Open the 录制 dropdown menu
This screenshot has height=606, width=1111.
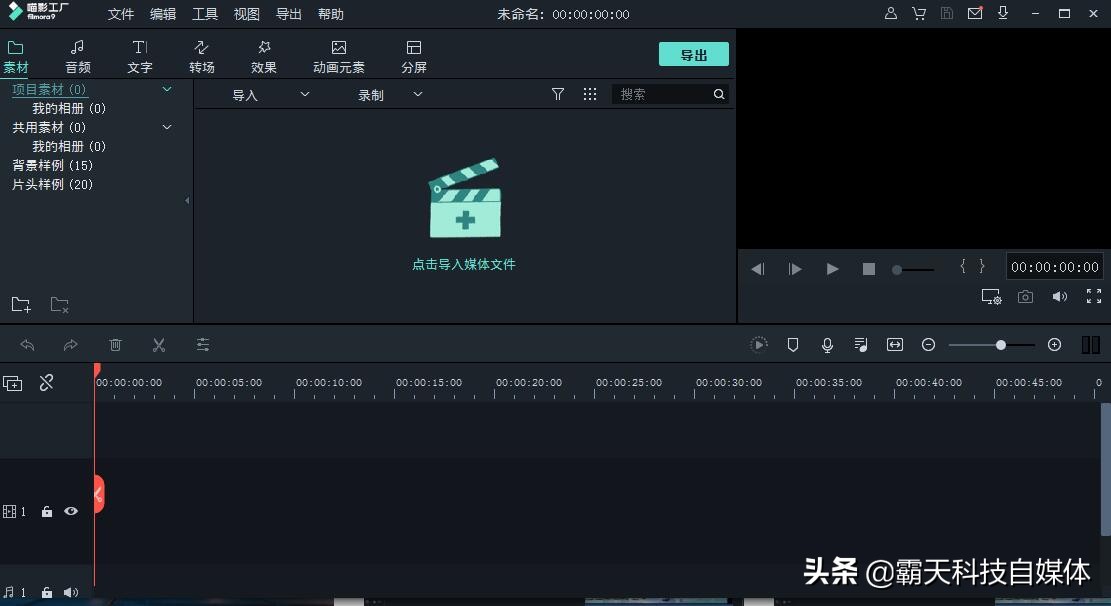tap(418, 94)
